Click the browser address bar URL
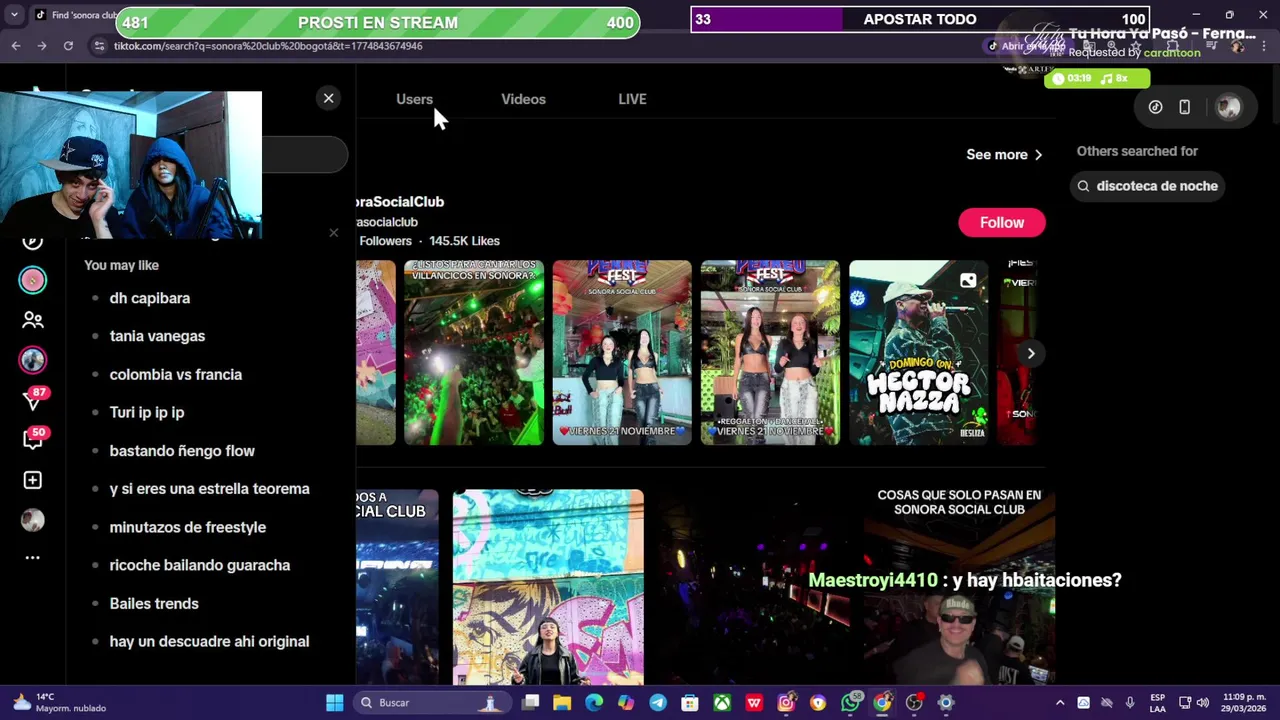This screenshot has width=1280, height=720. (x=268, y=46)
